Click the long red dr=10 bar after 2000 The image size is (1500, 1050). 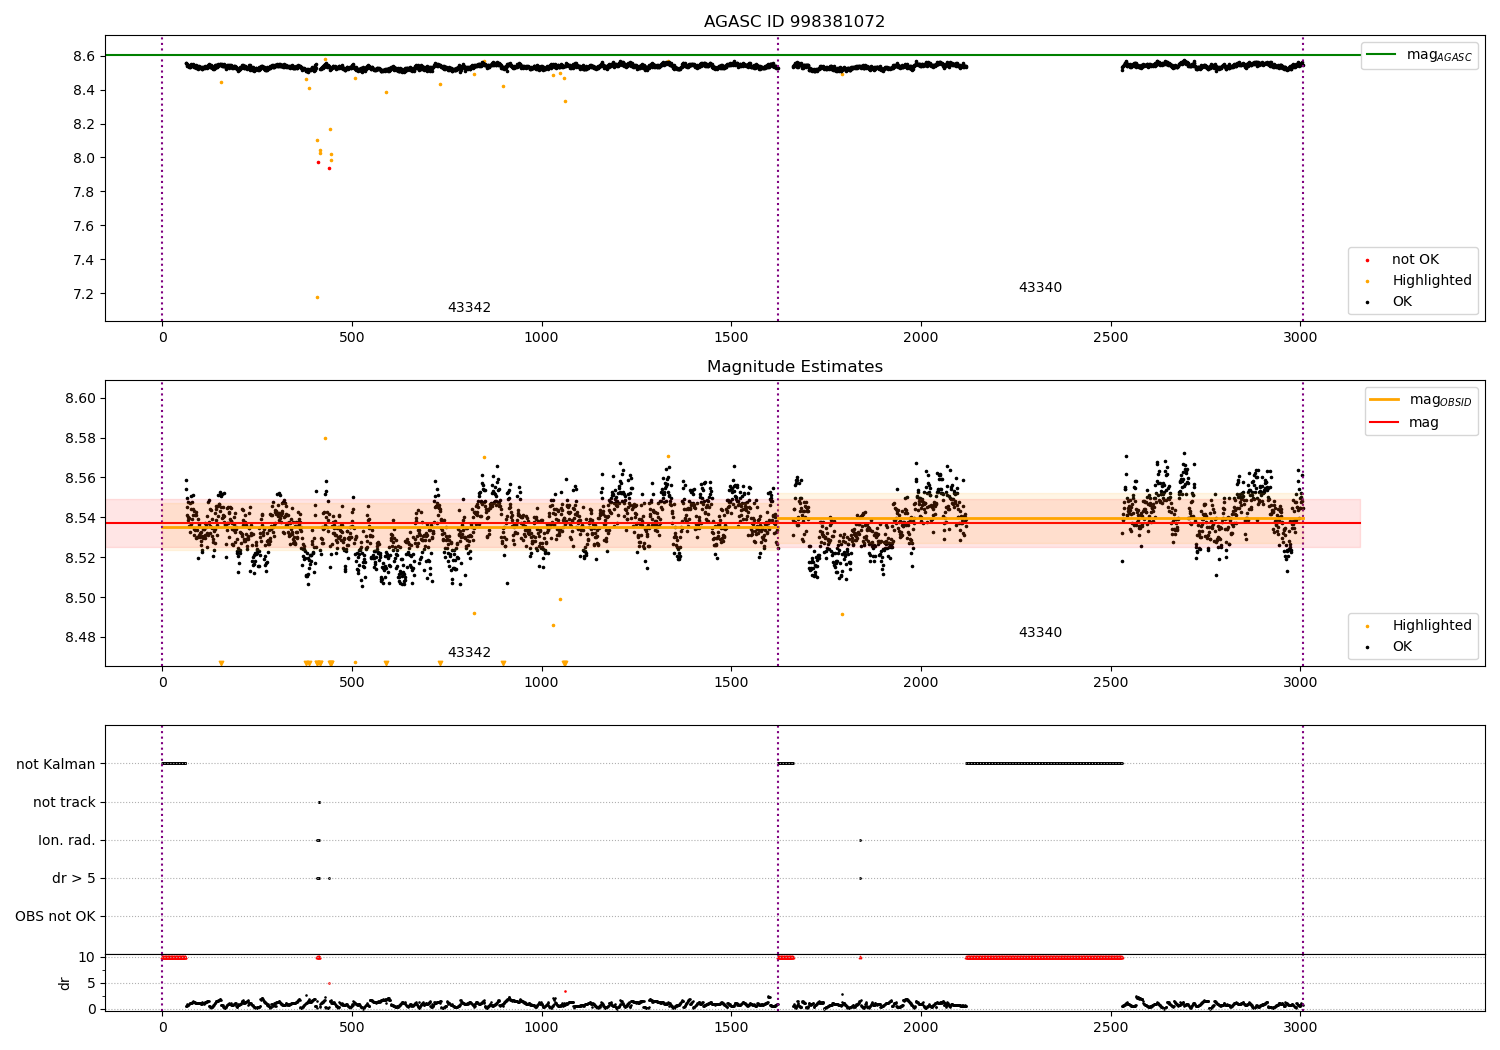pyautogui.click(x=1044, y=958)
